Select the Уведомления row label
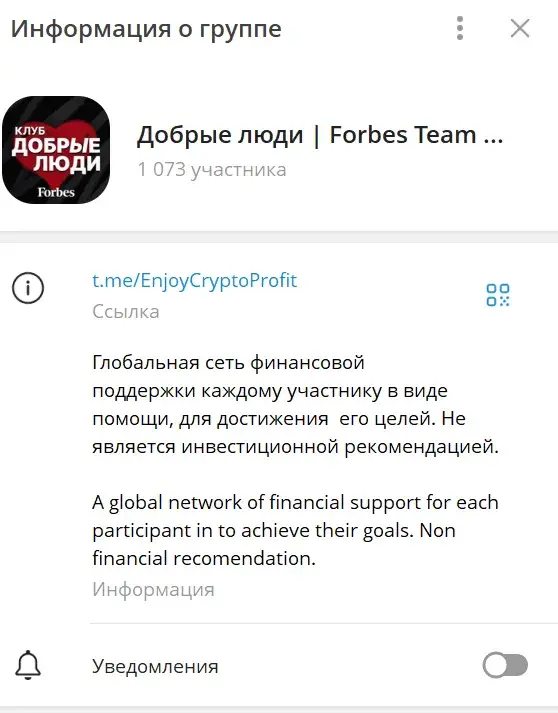This screenshot has width=558, height=713. pos(155,666)
